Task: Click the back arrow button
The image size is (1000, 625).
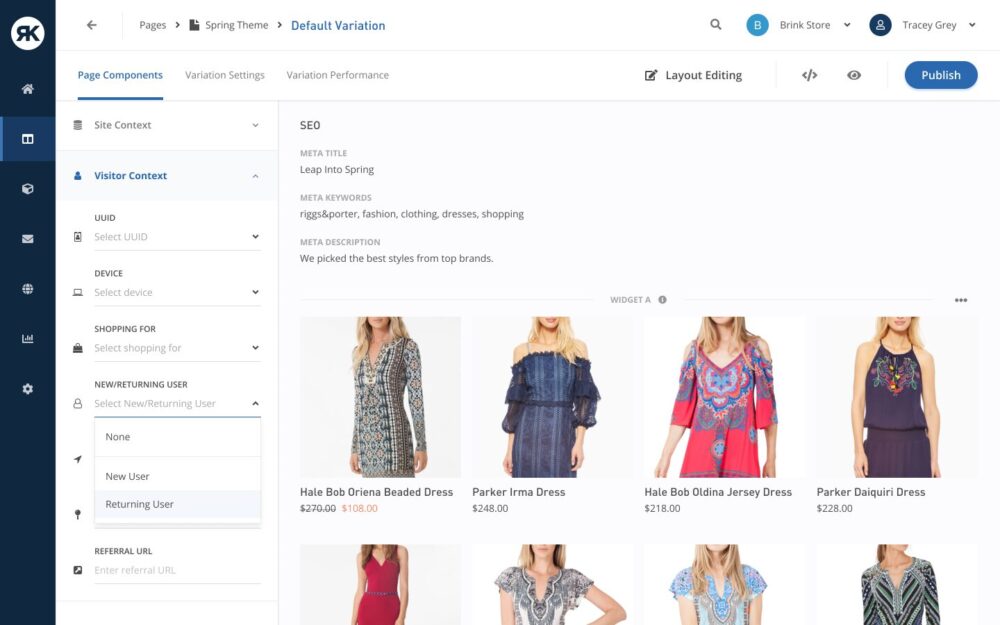Action: [92, 25]
